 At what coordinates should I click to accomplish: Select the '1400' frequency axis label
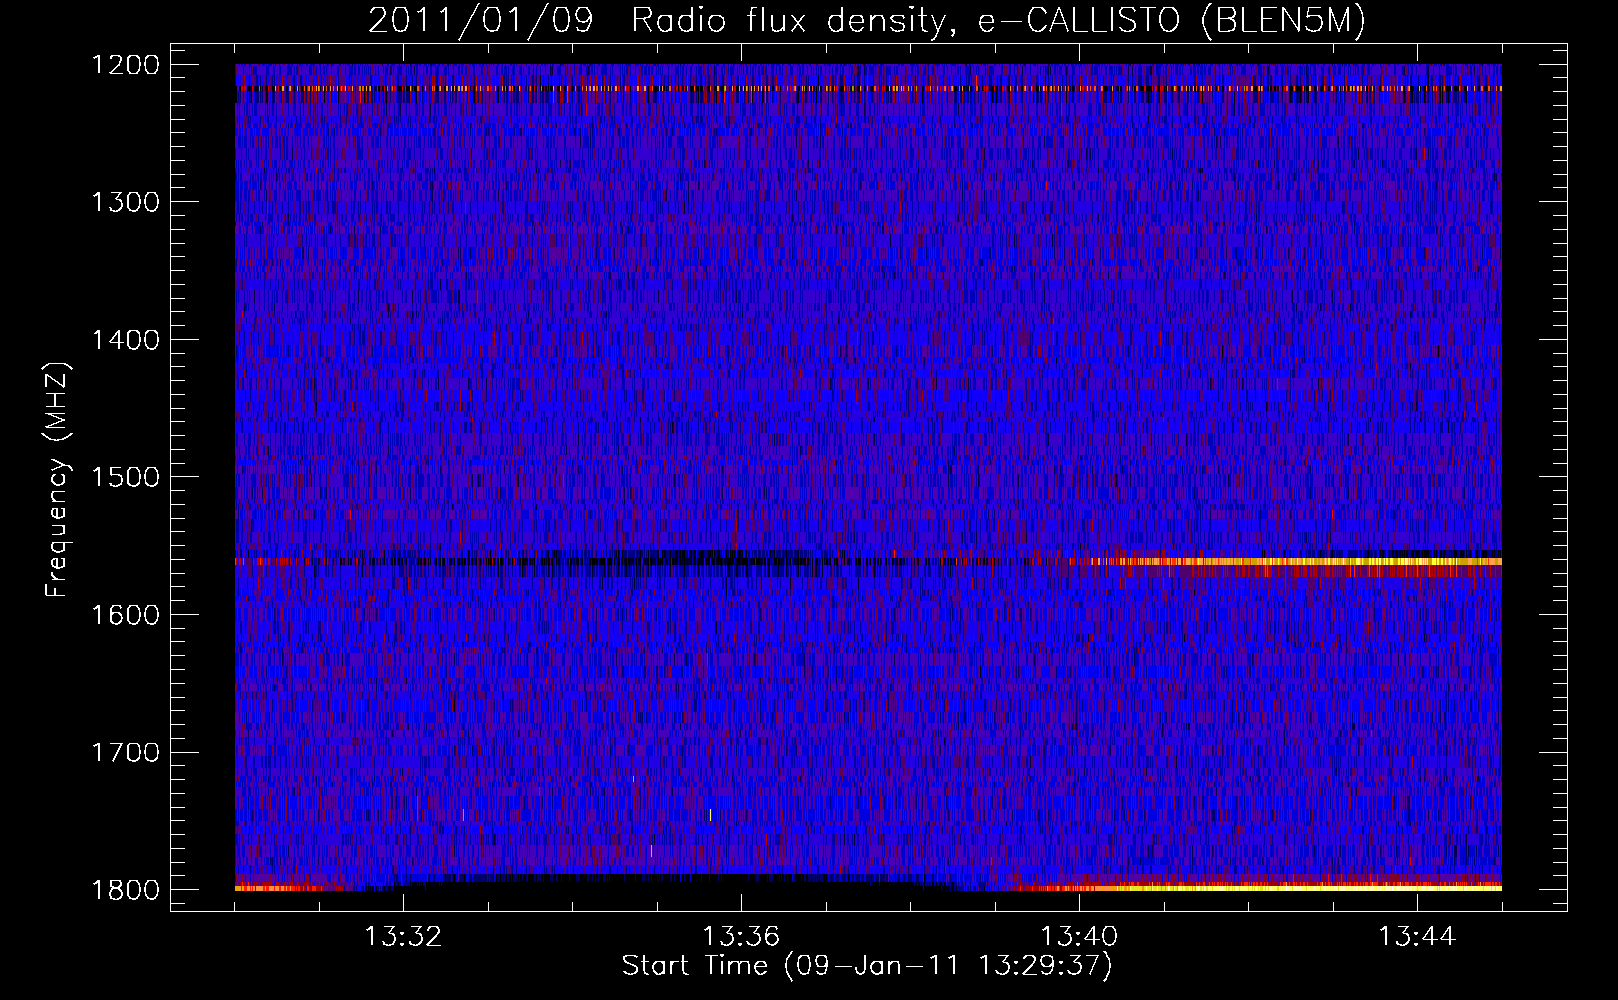pyautogui.click(x=125, y=340)
